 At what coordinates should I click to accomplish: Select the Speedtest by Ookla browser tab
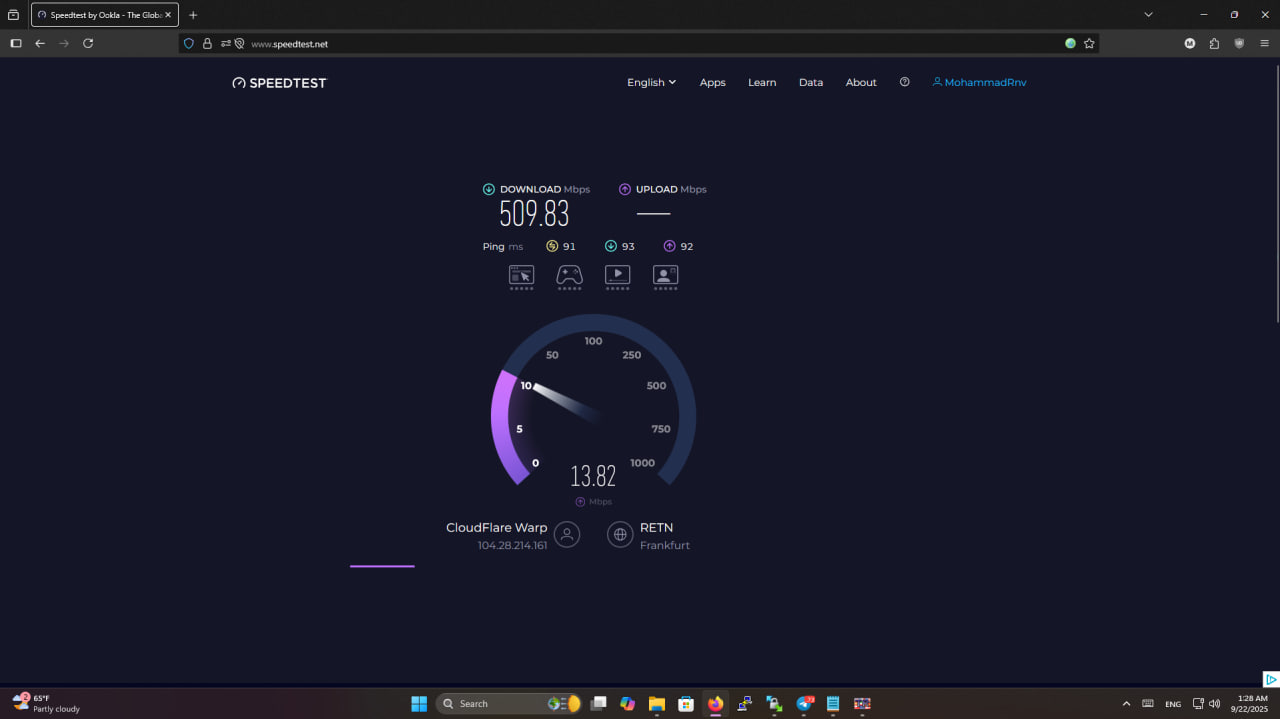coord(105,15)
